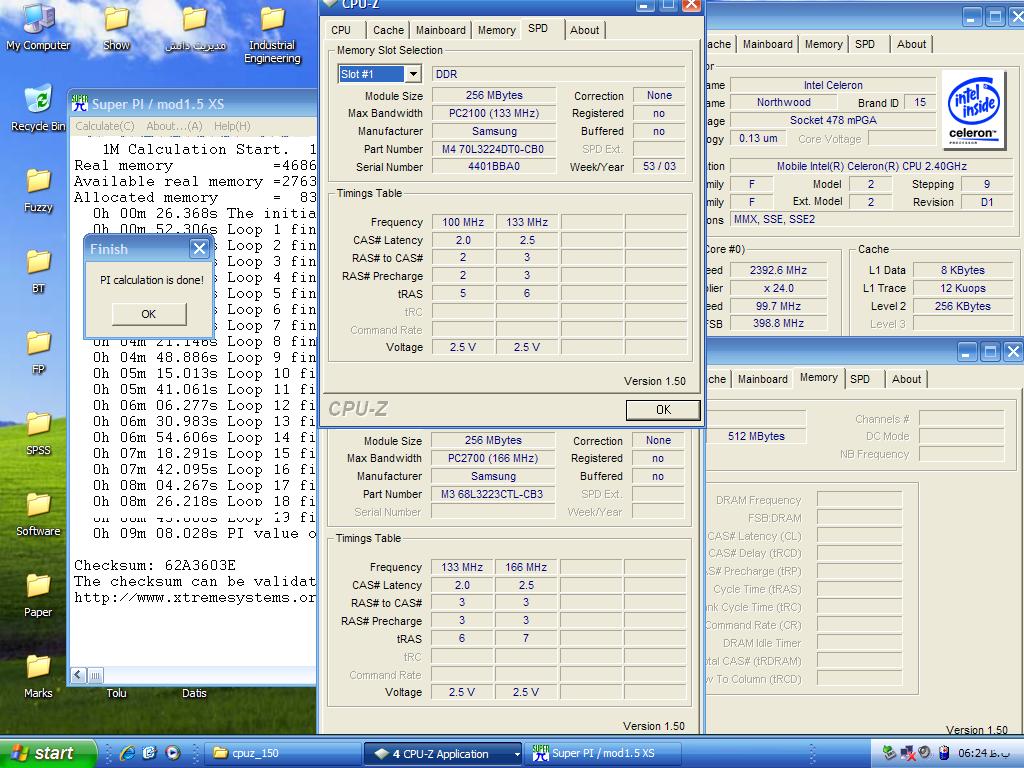Click the battery icon in system tray
Image resolution: width=1024 pixels, height=768 pixels.
point(943,753)
